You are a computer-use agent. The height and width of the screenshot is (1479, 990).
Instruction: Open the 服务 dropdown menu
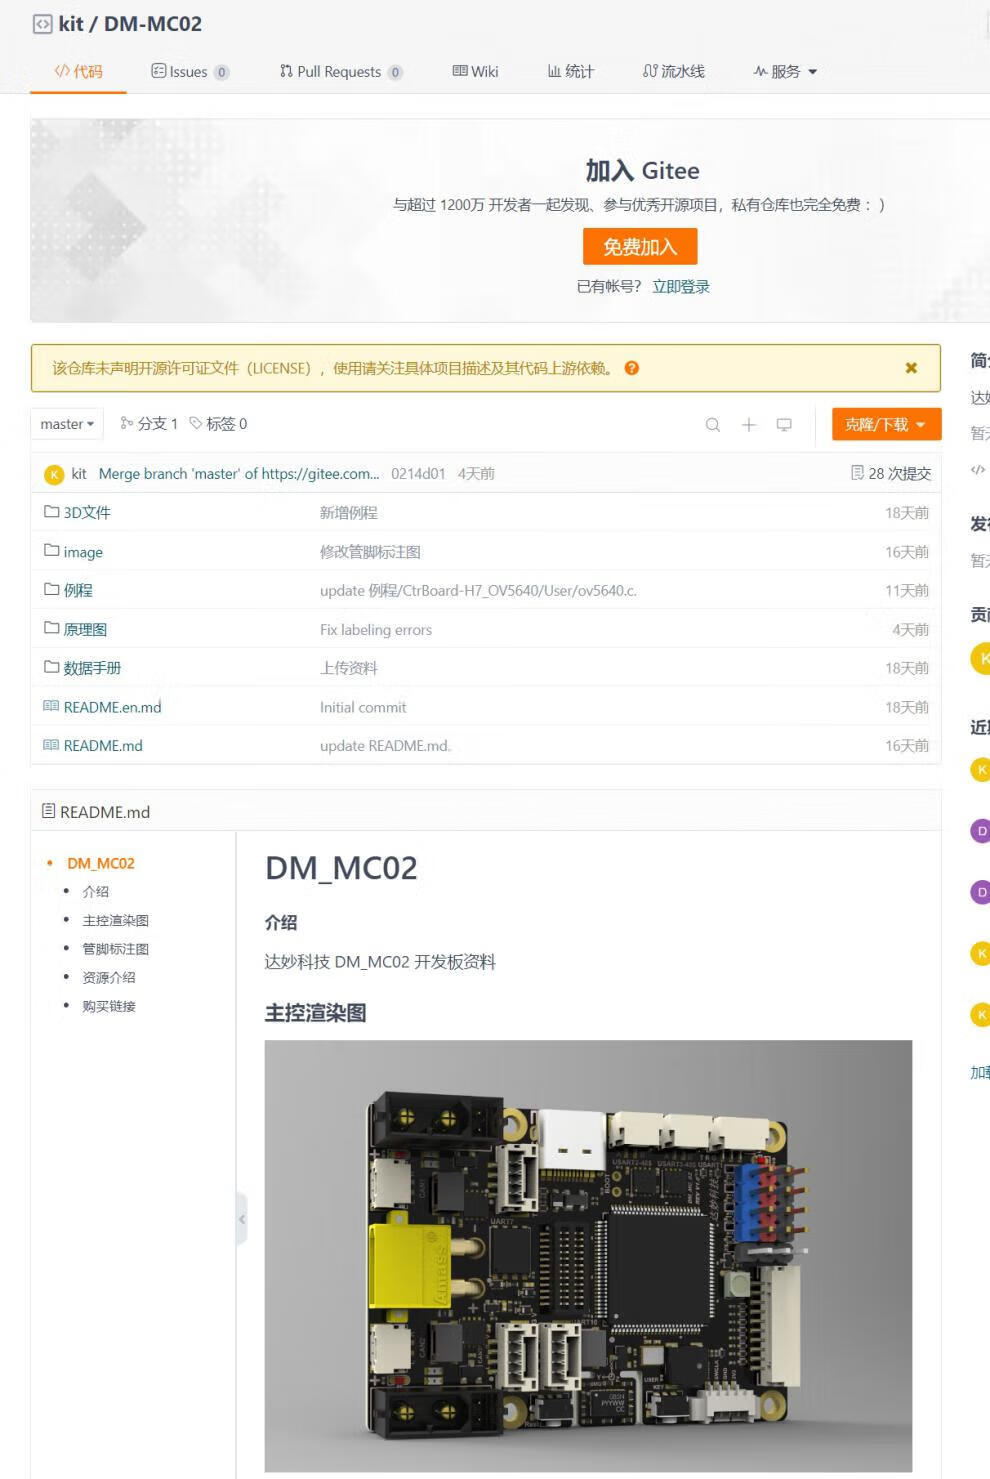pos(786,71)
